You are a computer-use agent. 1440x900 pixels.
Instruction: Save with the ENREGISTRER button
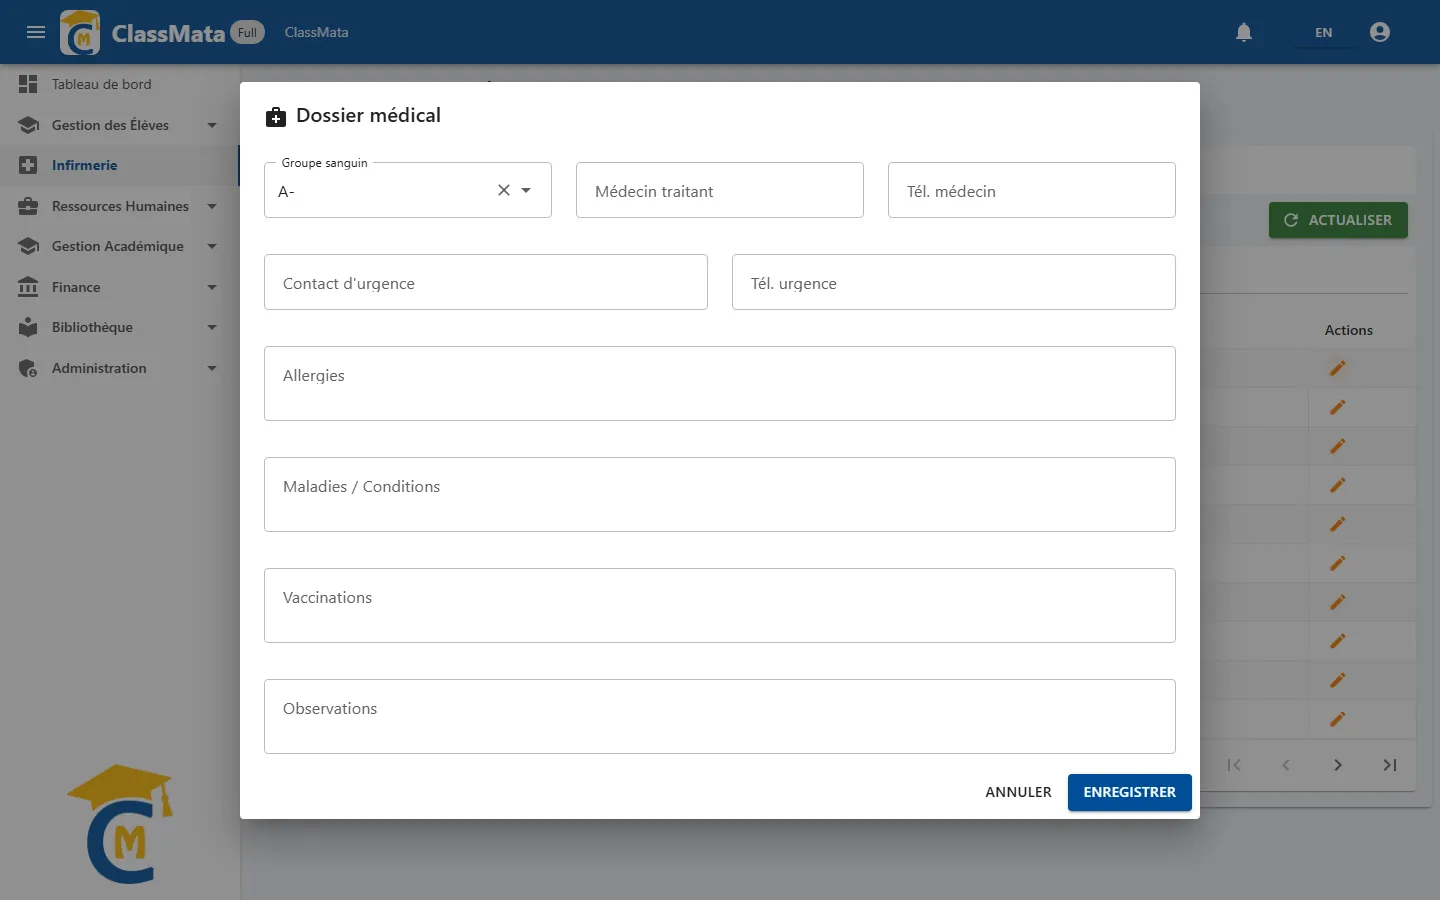[1129, 792]
